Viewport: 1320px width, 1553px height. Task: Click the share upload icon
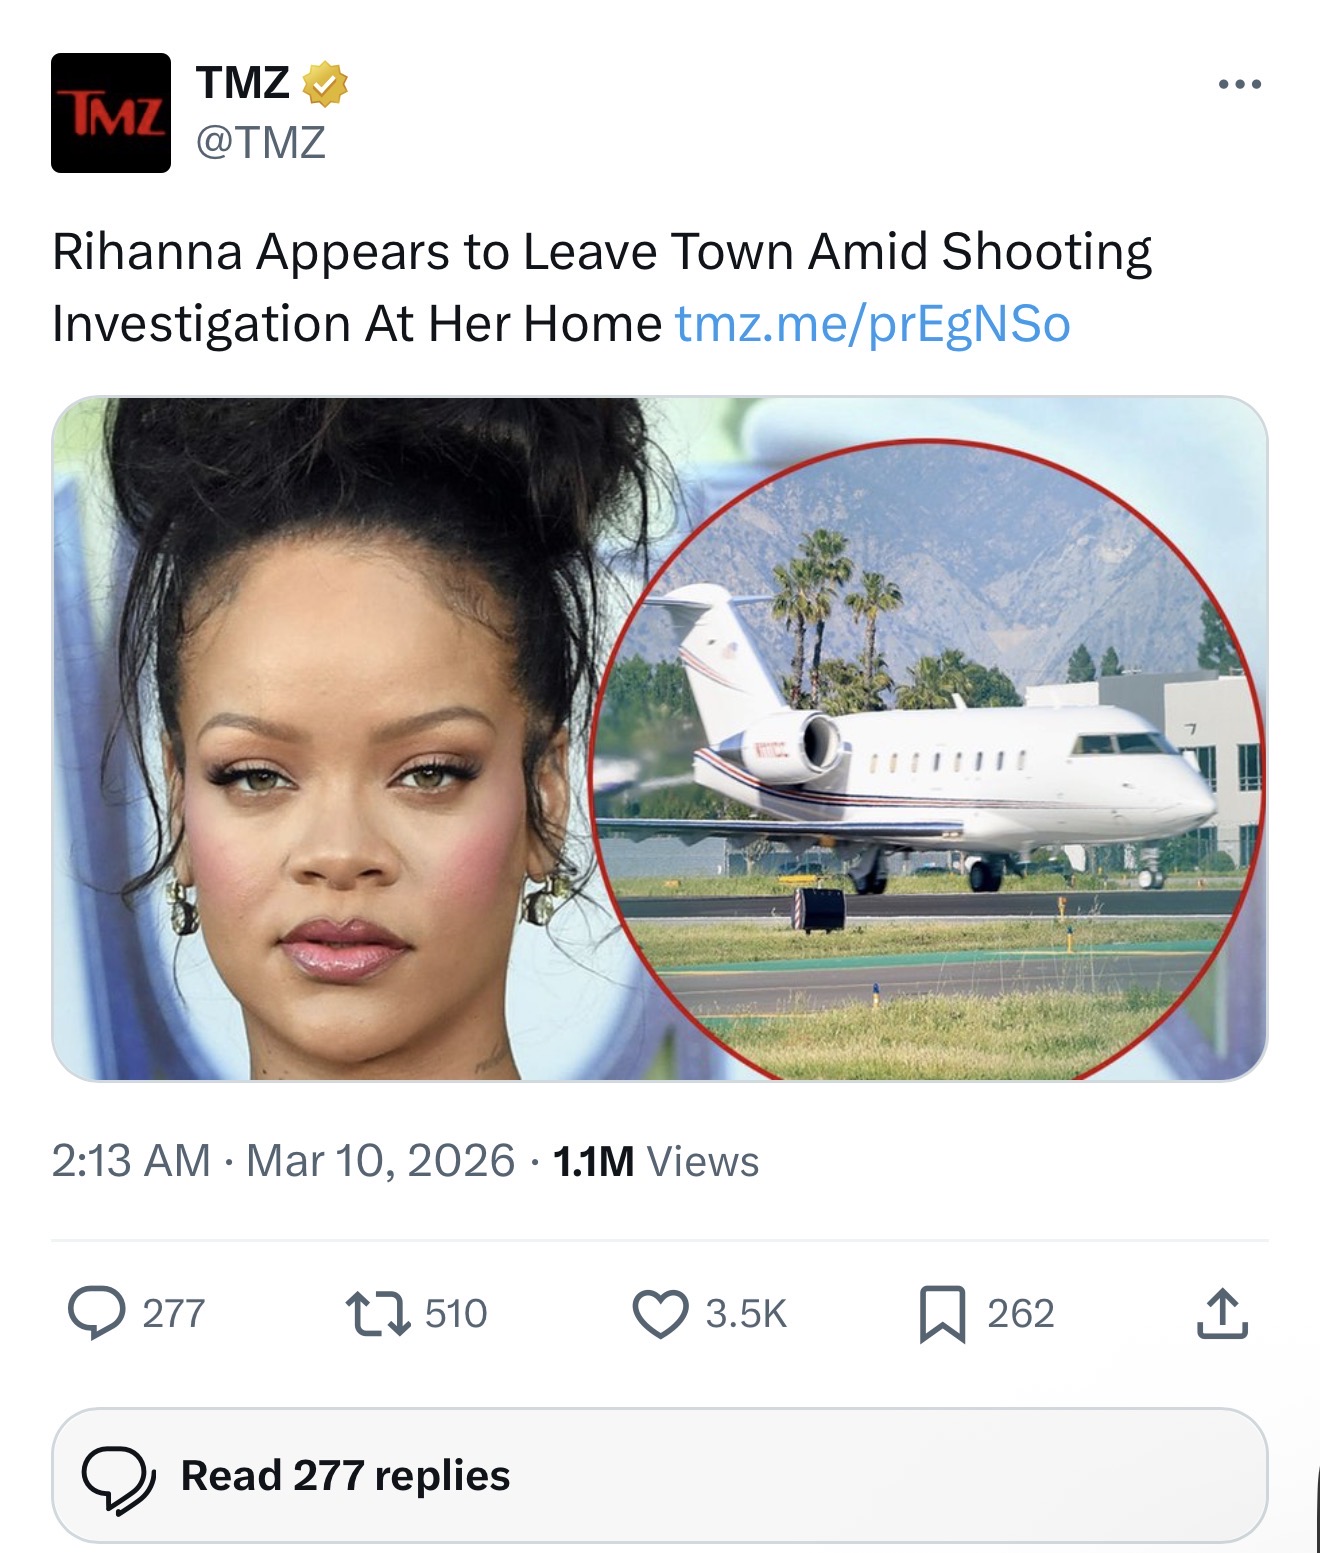[x=1222, y=1313]
